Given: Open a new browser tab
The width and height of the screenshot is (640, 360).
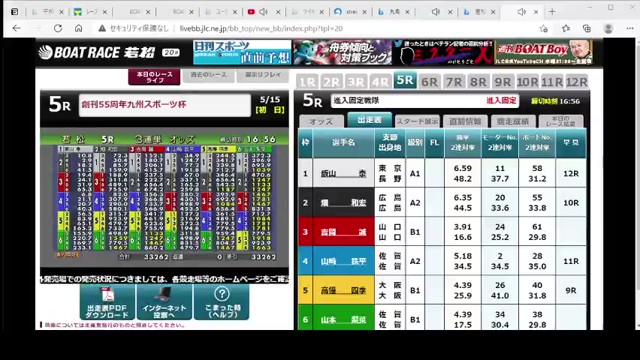Looking at the screenshot, I should (552, 12).
